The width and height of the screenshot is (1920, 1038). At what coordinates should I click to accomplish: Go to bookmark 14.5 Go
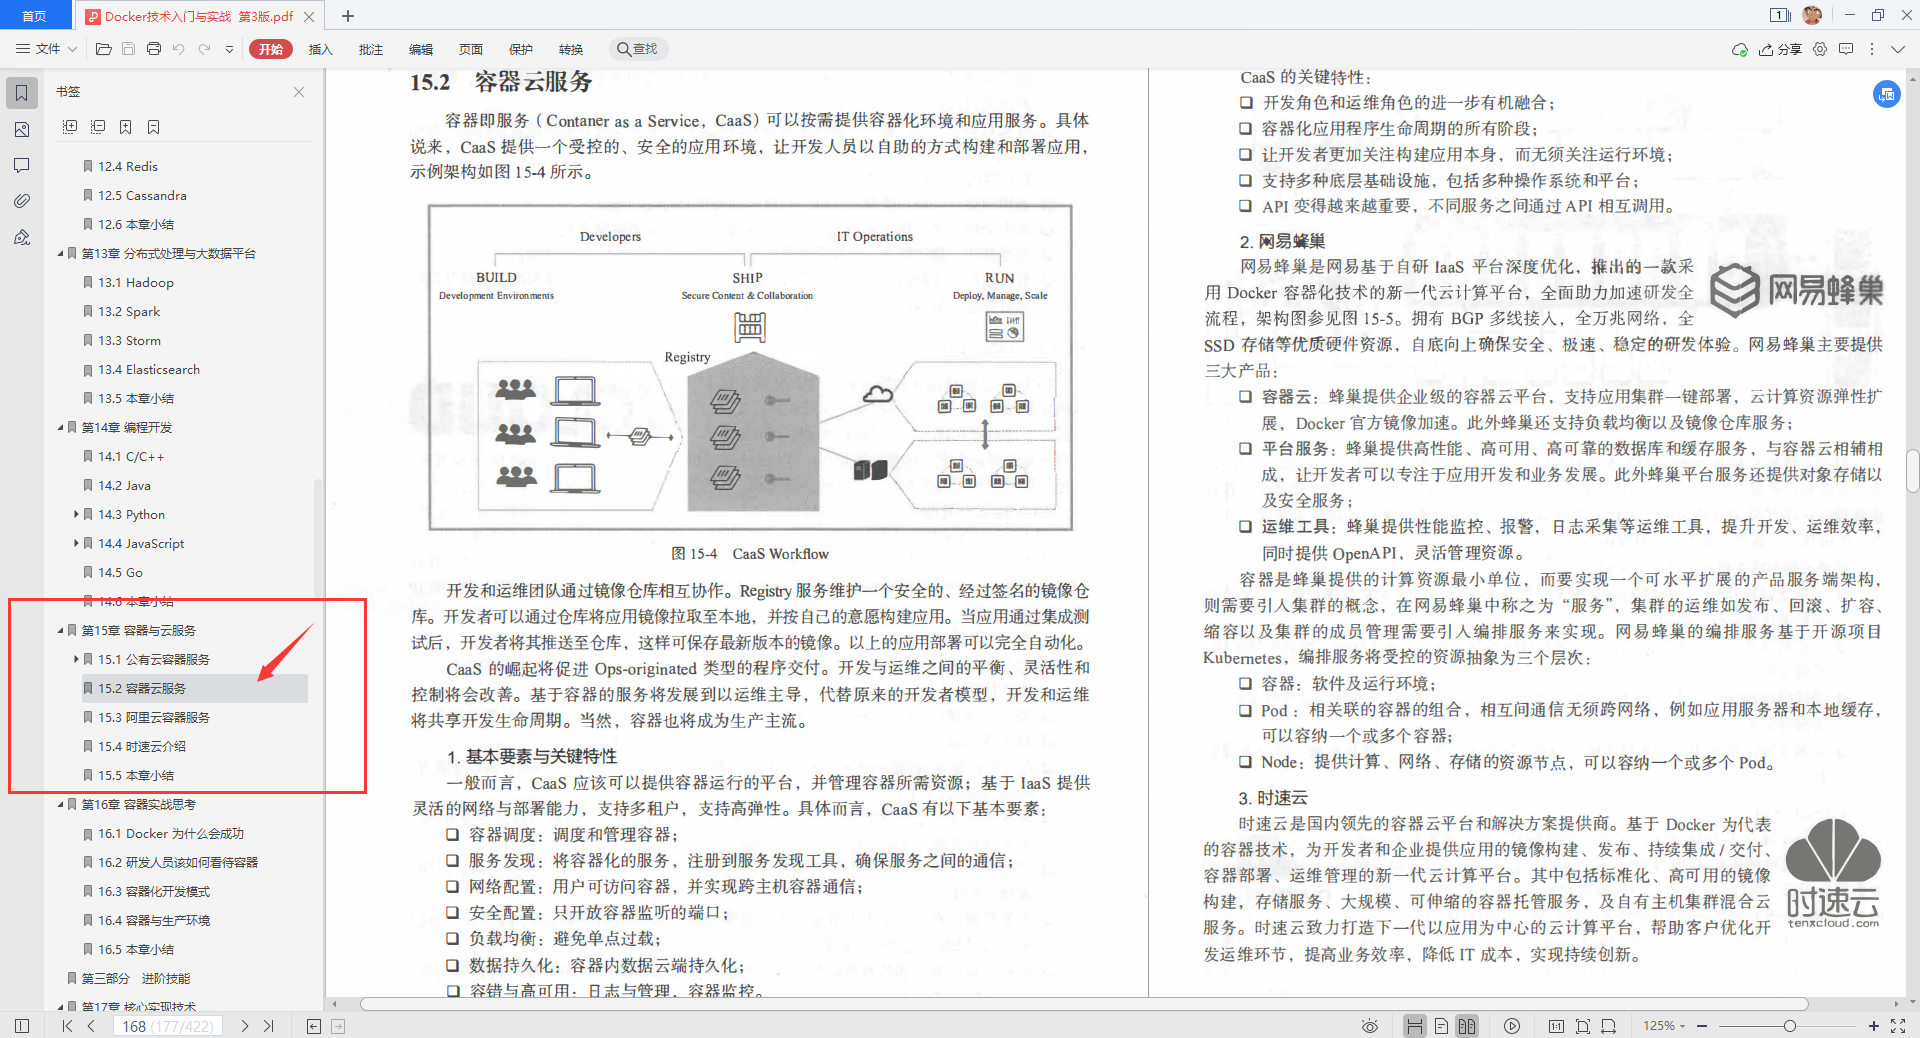(120, 572)
